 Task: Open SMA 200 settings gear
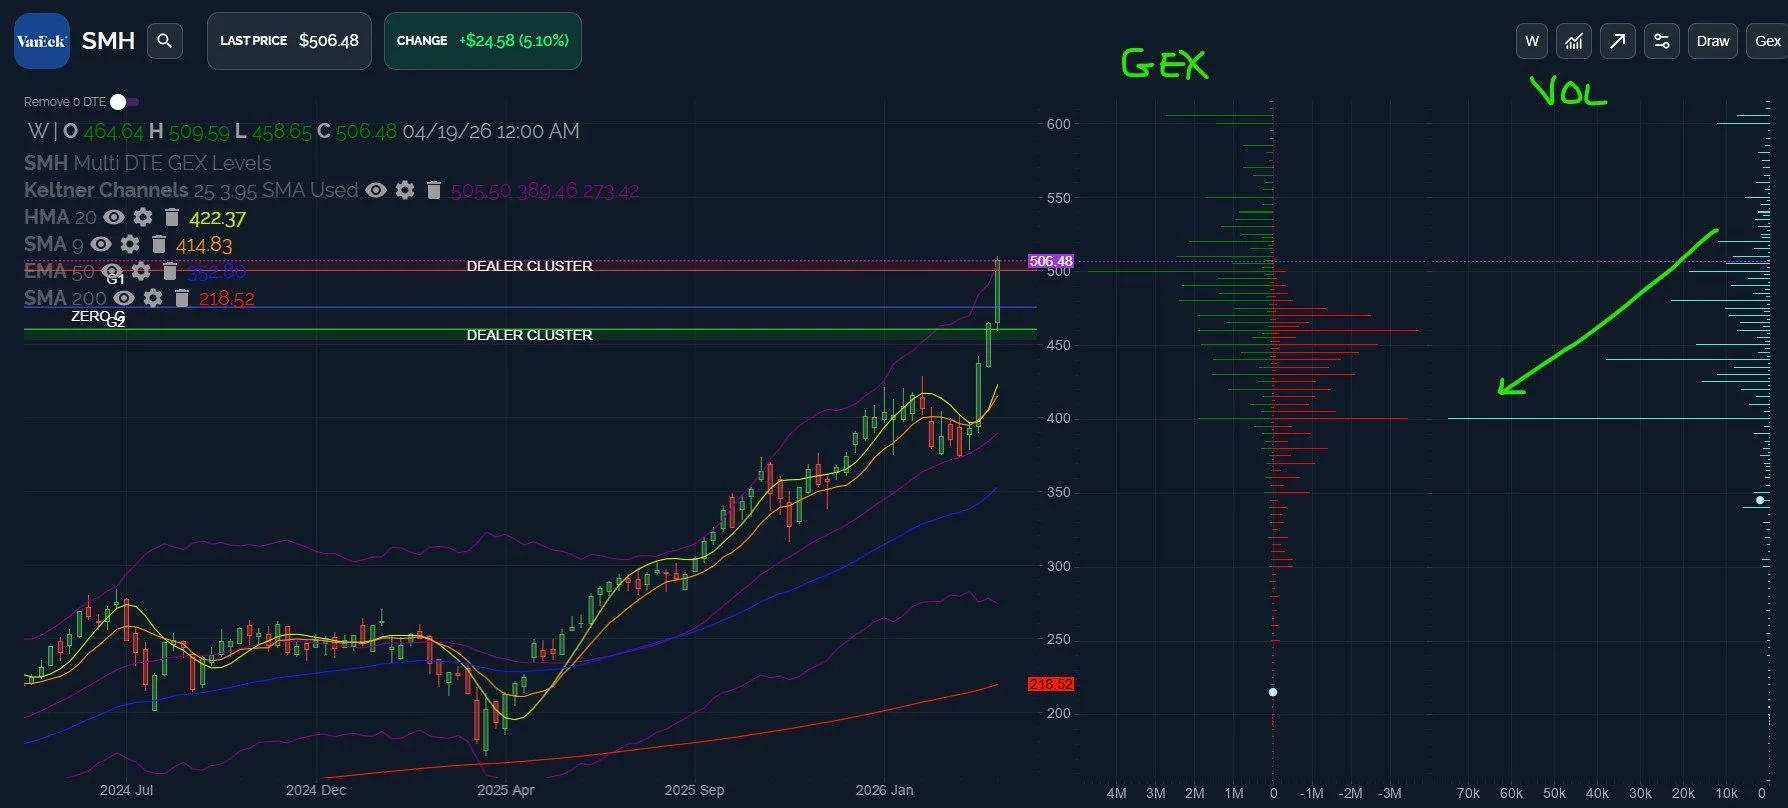[153, 298]
